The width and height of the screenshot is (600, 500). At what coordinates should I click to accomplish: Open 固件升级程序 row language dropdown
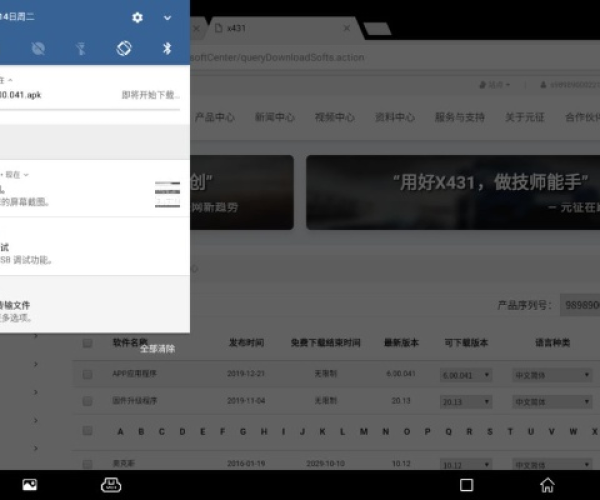pyautogui.click(x=552, y=402)
